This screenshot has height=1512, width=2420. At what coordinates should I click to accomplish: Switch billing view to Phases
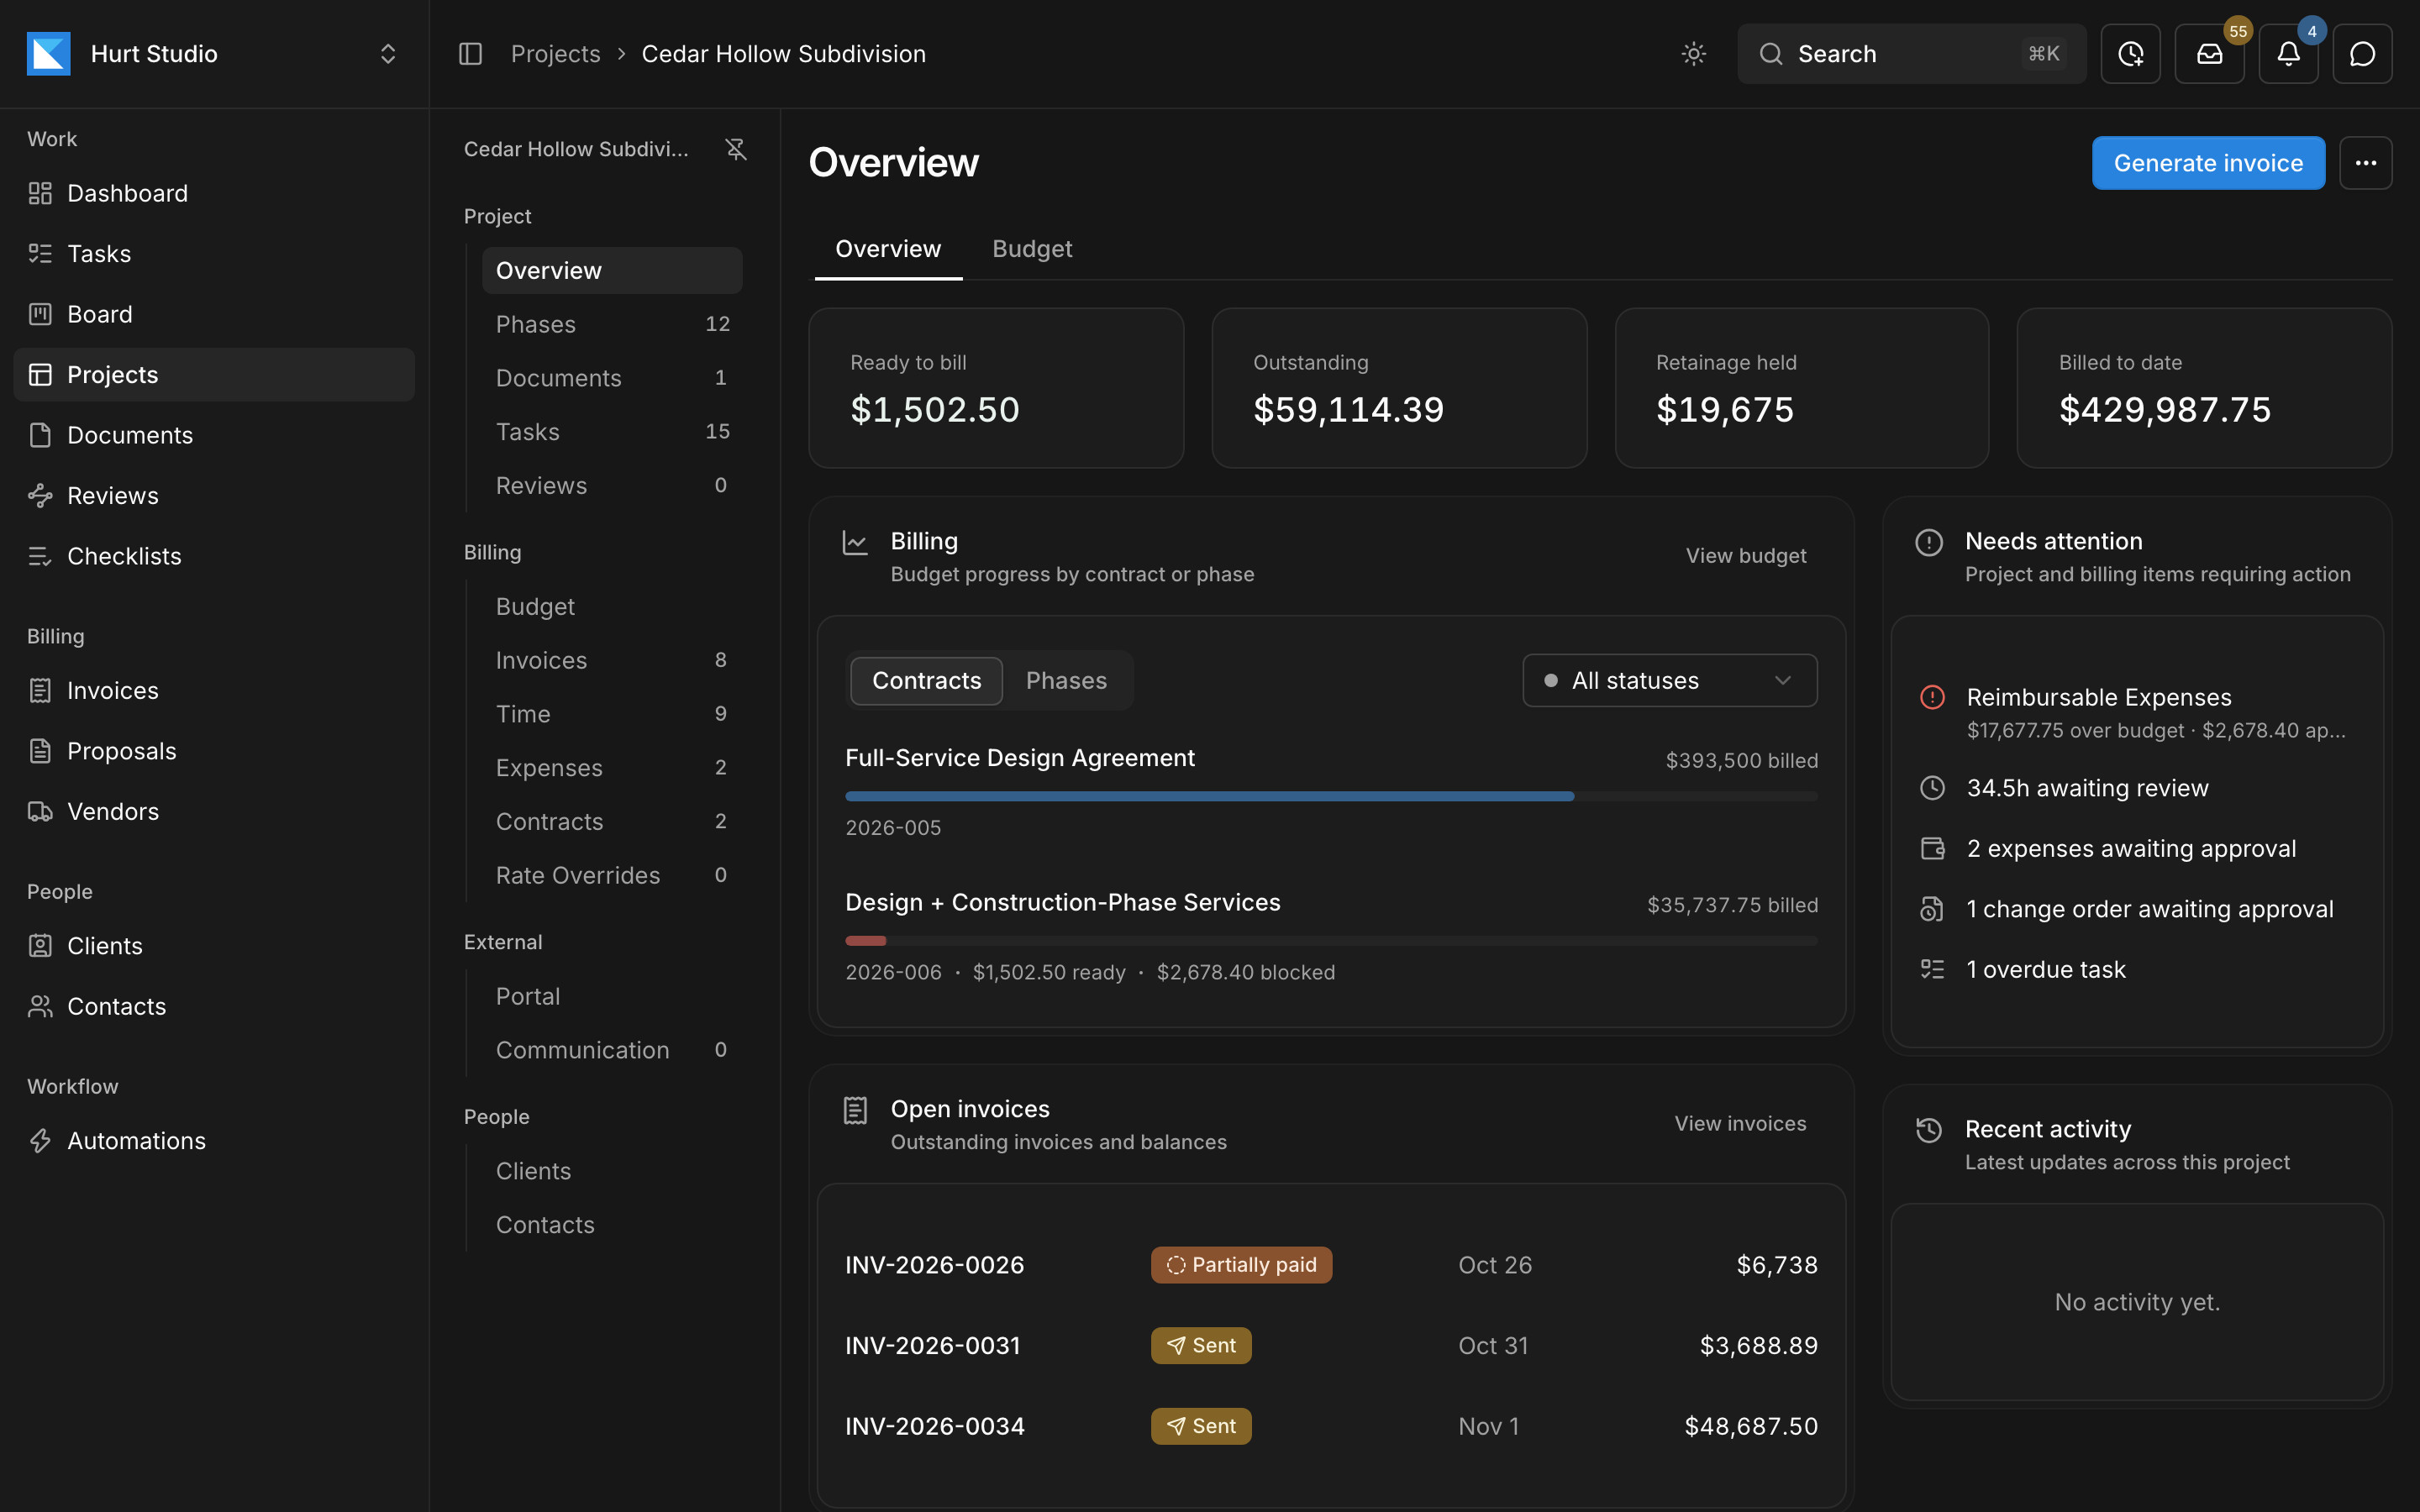click(1066, 681)
